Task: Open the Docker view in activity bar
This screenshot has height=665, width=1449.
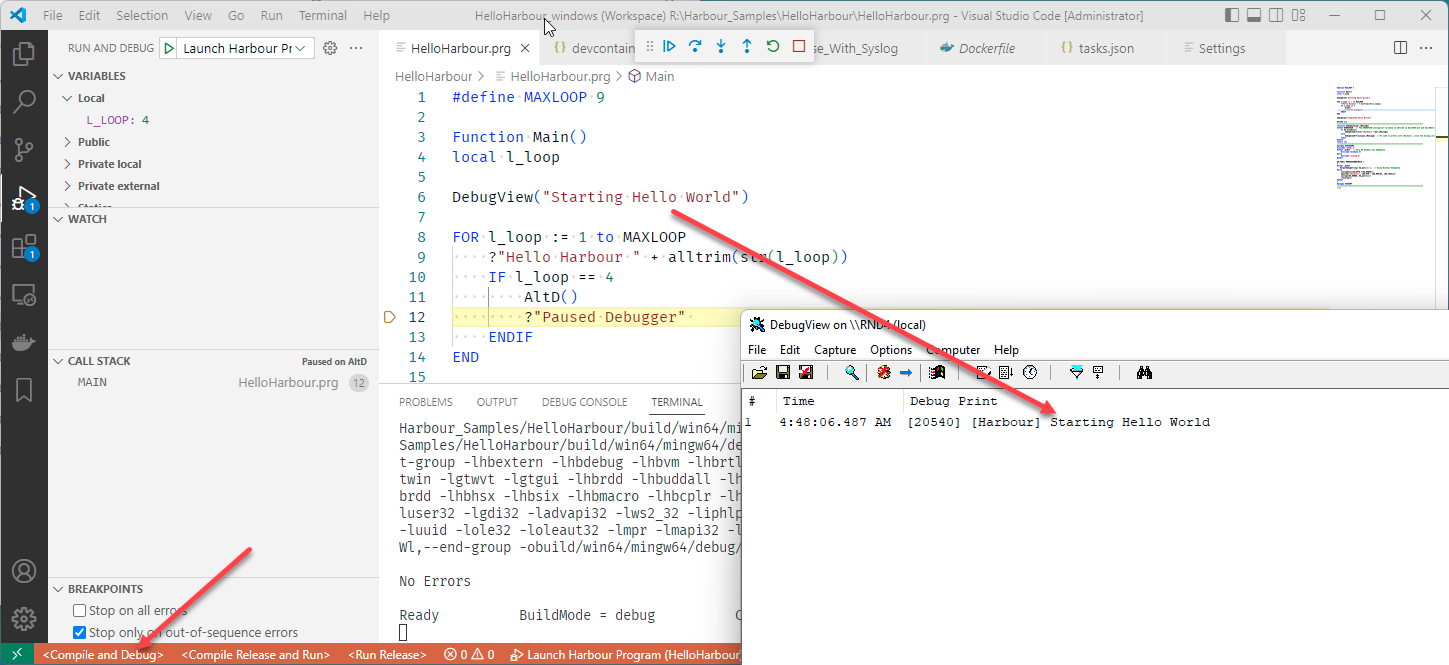Action: coord(24,342)
